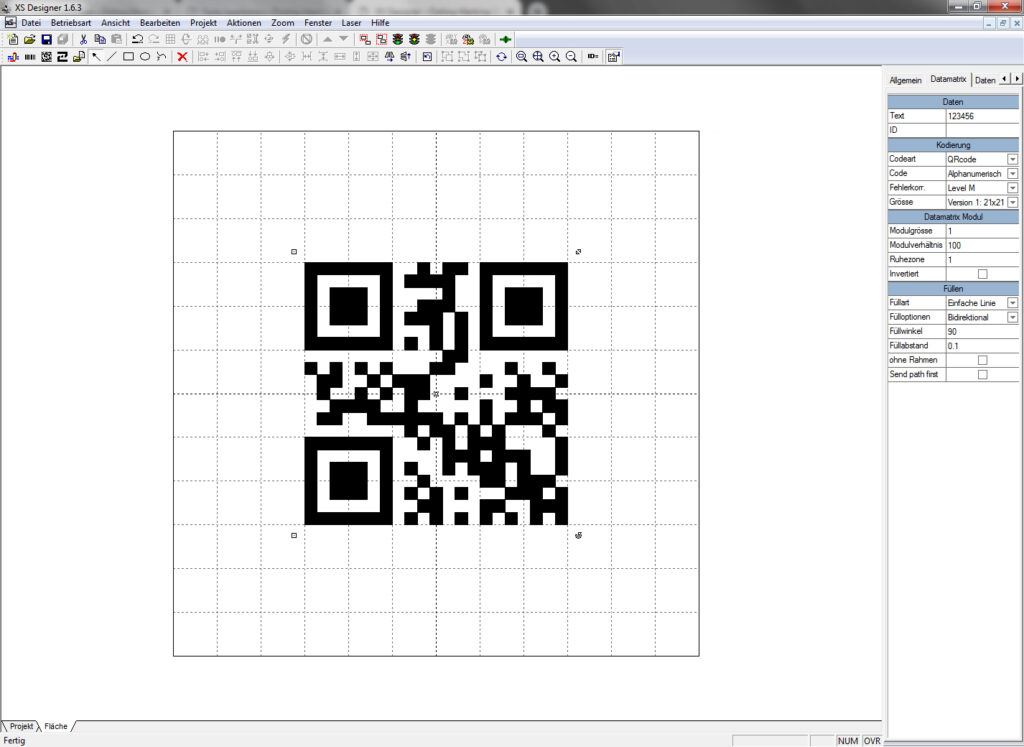1024x747 pixels.
Task: Switch to the Projekt bottom tab
Action: pos(21,726)
